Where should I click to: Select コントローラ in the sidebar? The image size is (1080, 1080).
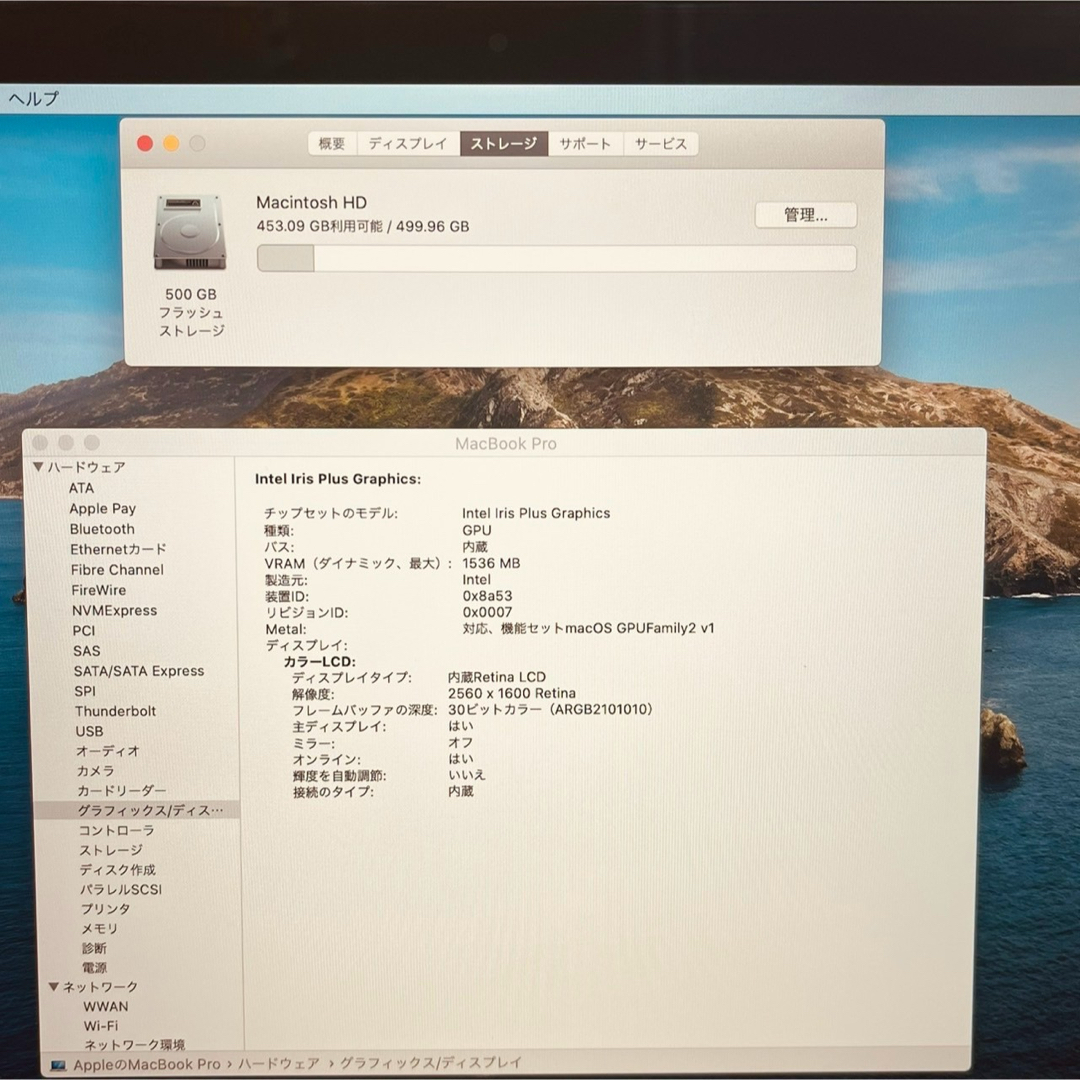pos(116,831)
